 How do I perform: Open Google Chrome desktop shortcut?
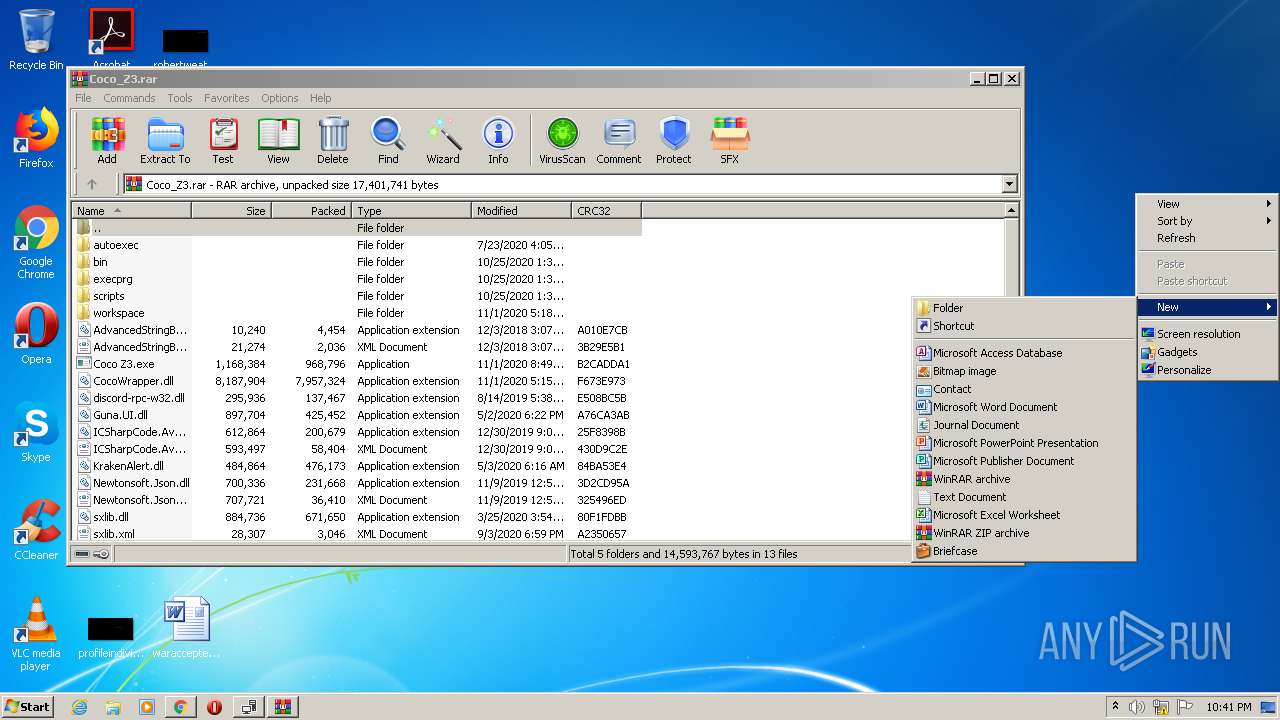click(36, 243)
